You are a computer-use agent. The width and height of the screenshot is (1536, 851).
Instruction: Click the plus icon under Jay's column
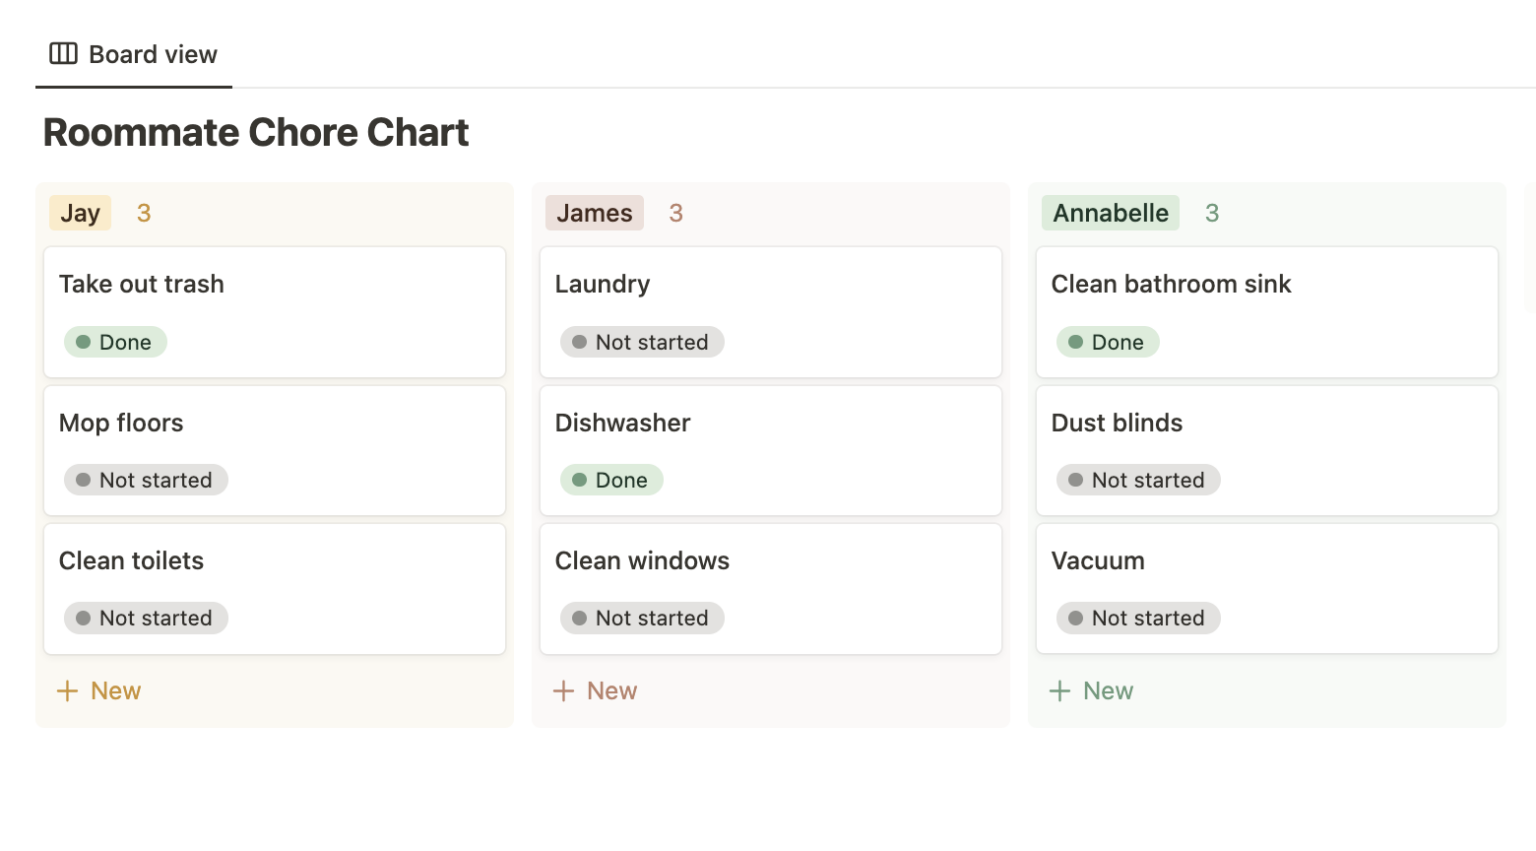coord(67,691)
